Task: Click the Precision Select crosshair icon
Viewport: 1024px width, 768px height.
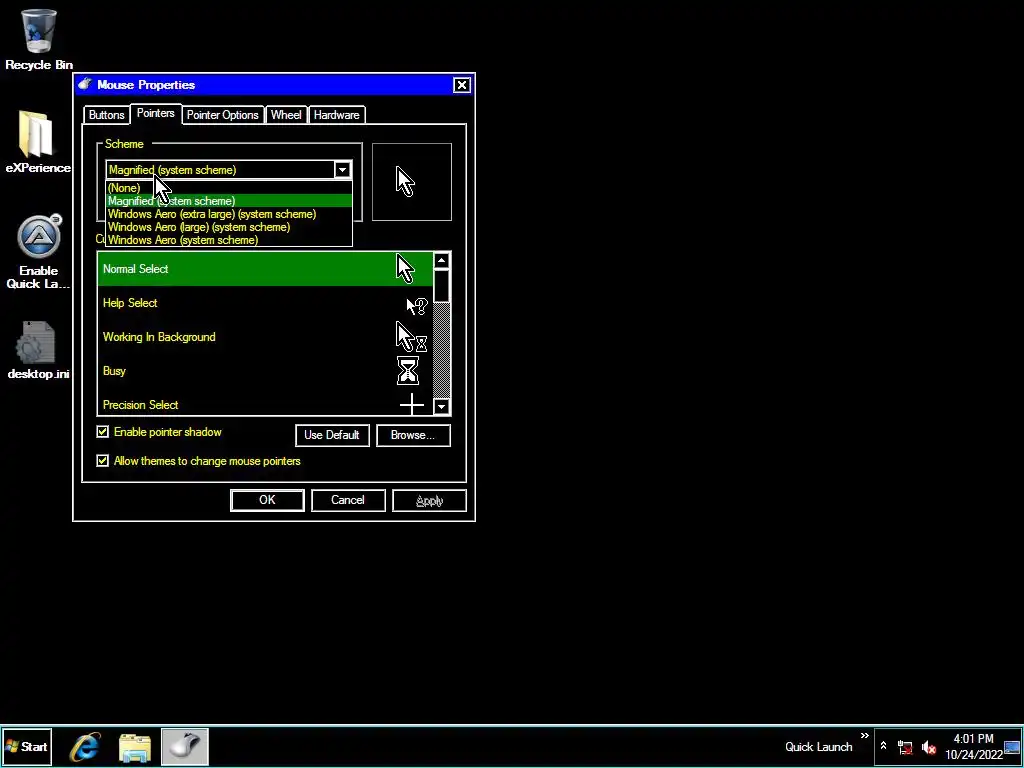Action: [411, 405]
